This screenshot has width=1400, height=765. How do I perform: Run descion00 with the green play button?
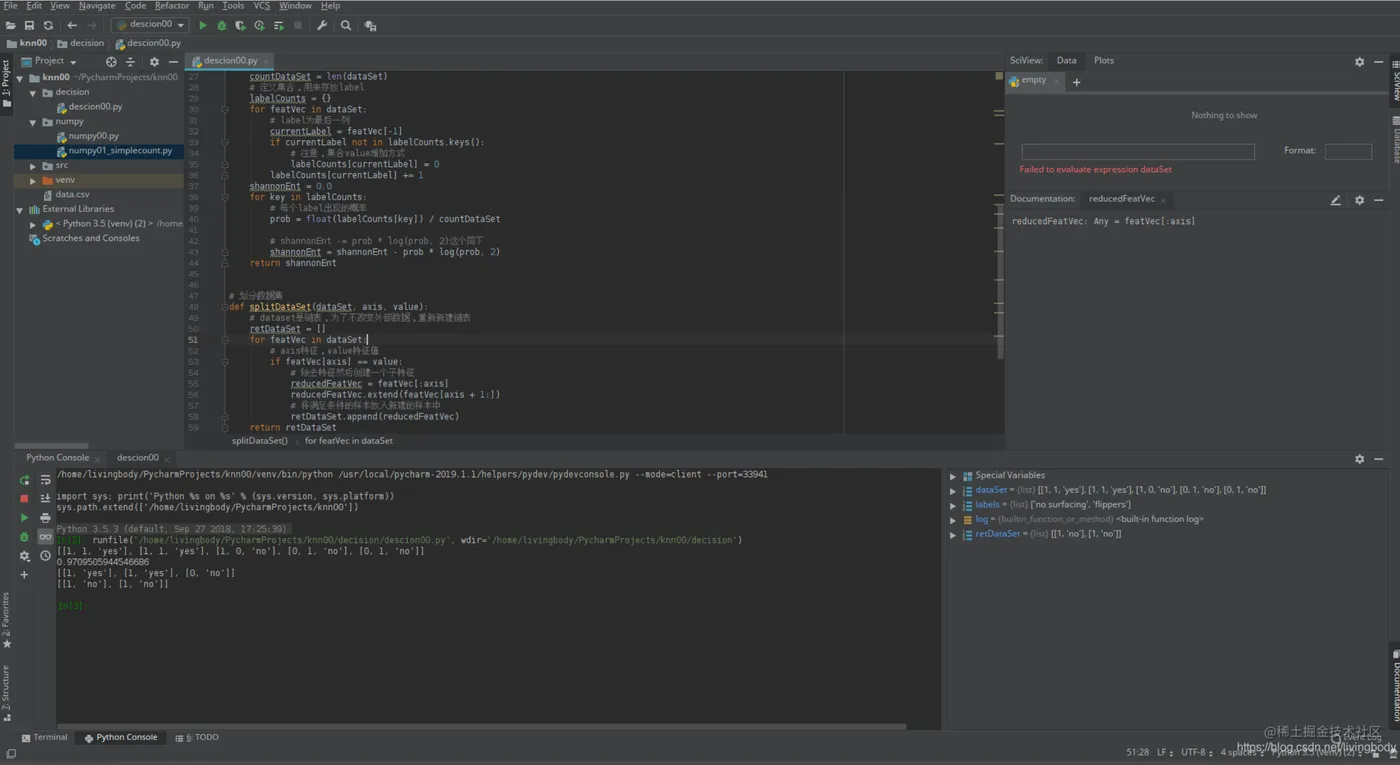pyautogui.click(x=203, y=25)
